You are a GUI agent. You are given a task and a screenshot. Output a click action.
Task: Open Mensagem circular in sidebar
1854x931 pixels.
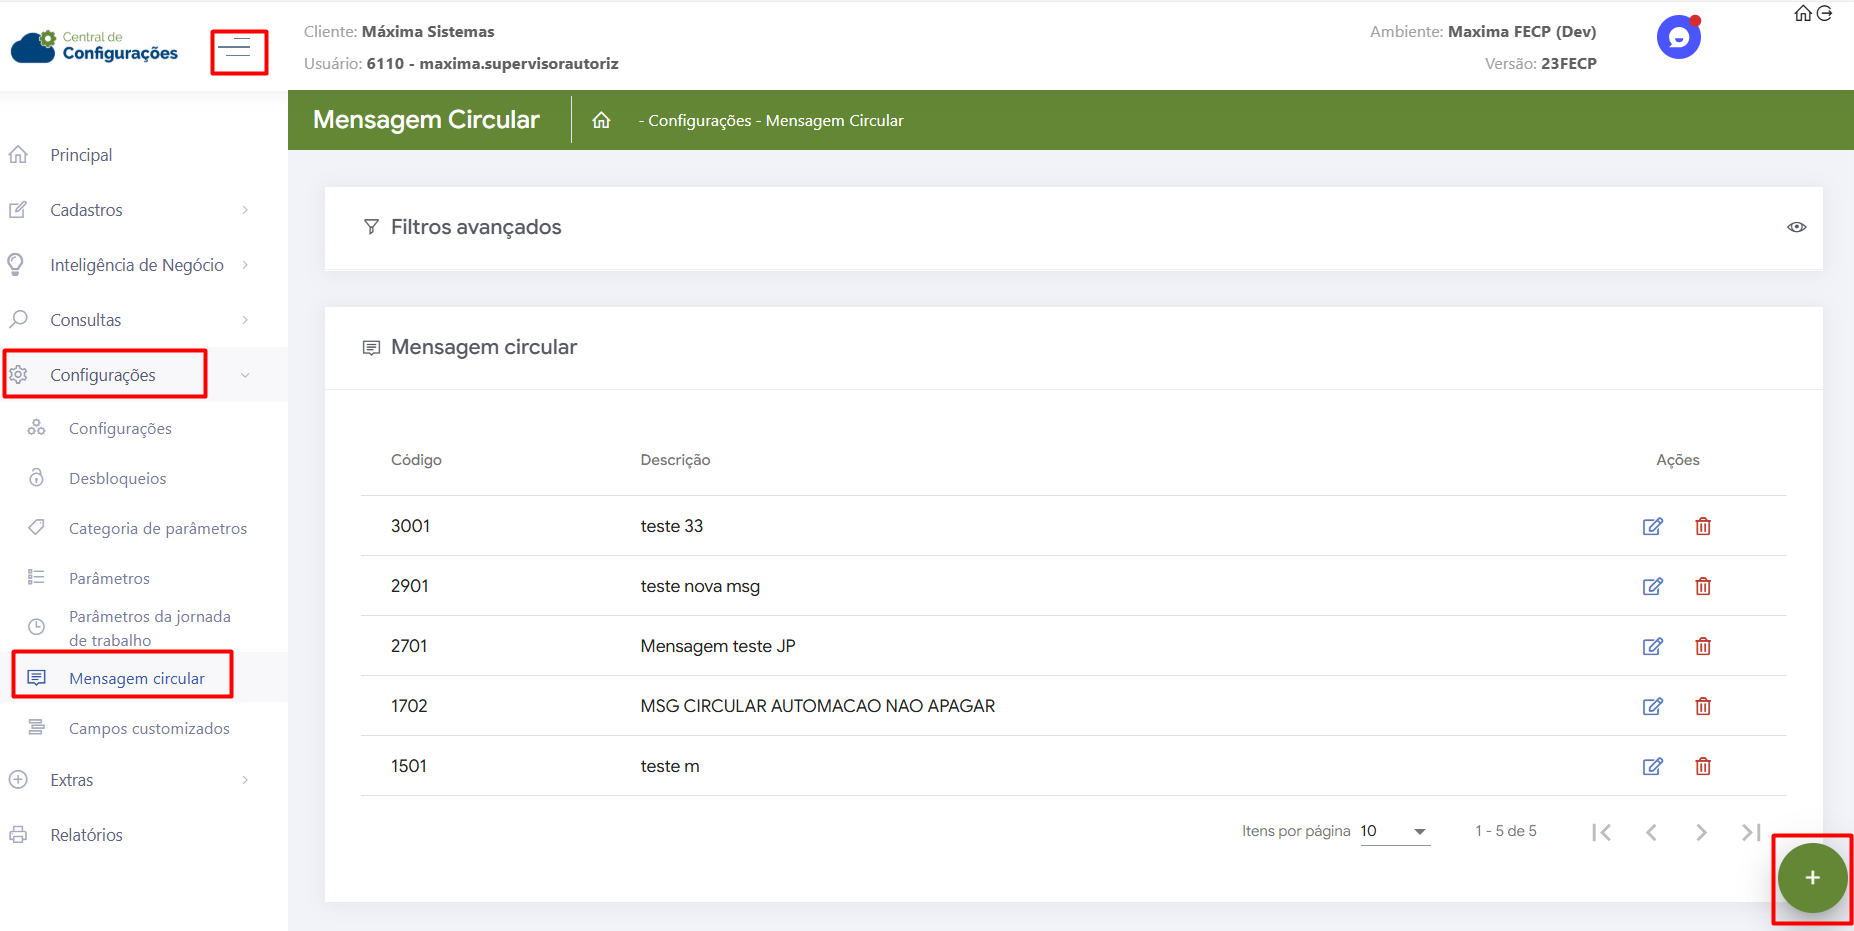136,678
